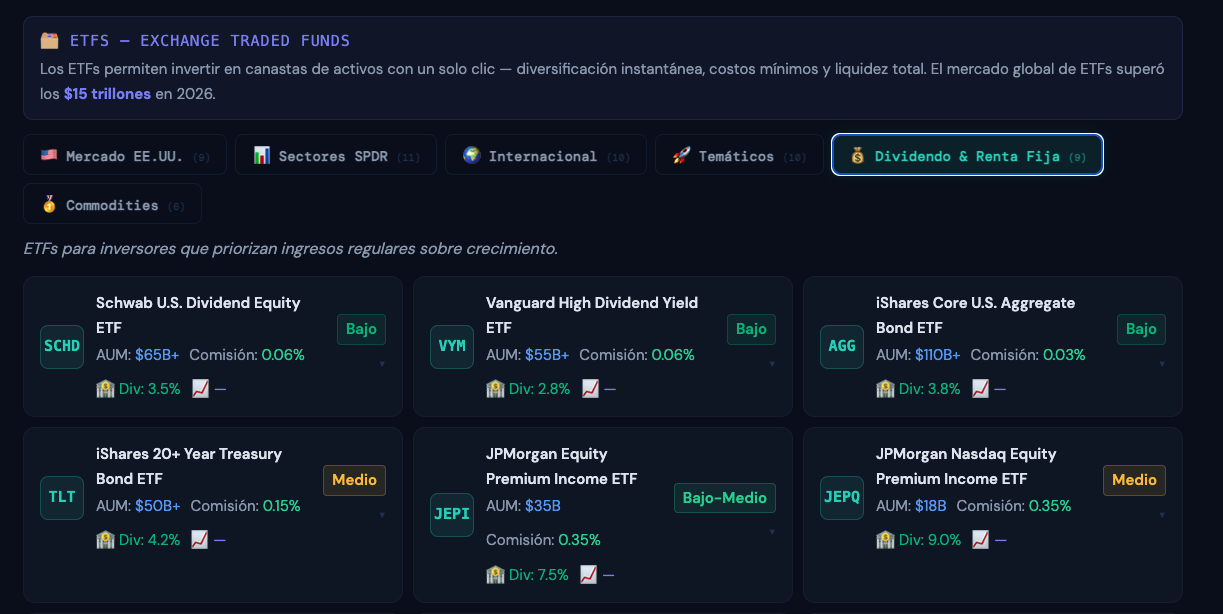Click the 0.03% commission value
Image resolution: width=1223 pixels, height=614 pixels.
click(x=1064, y=355)
